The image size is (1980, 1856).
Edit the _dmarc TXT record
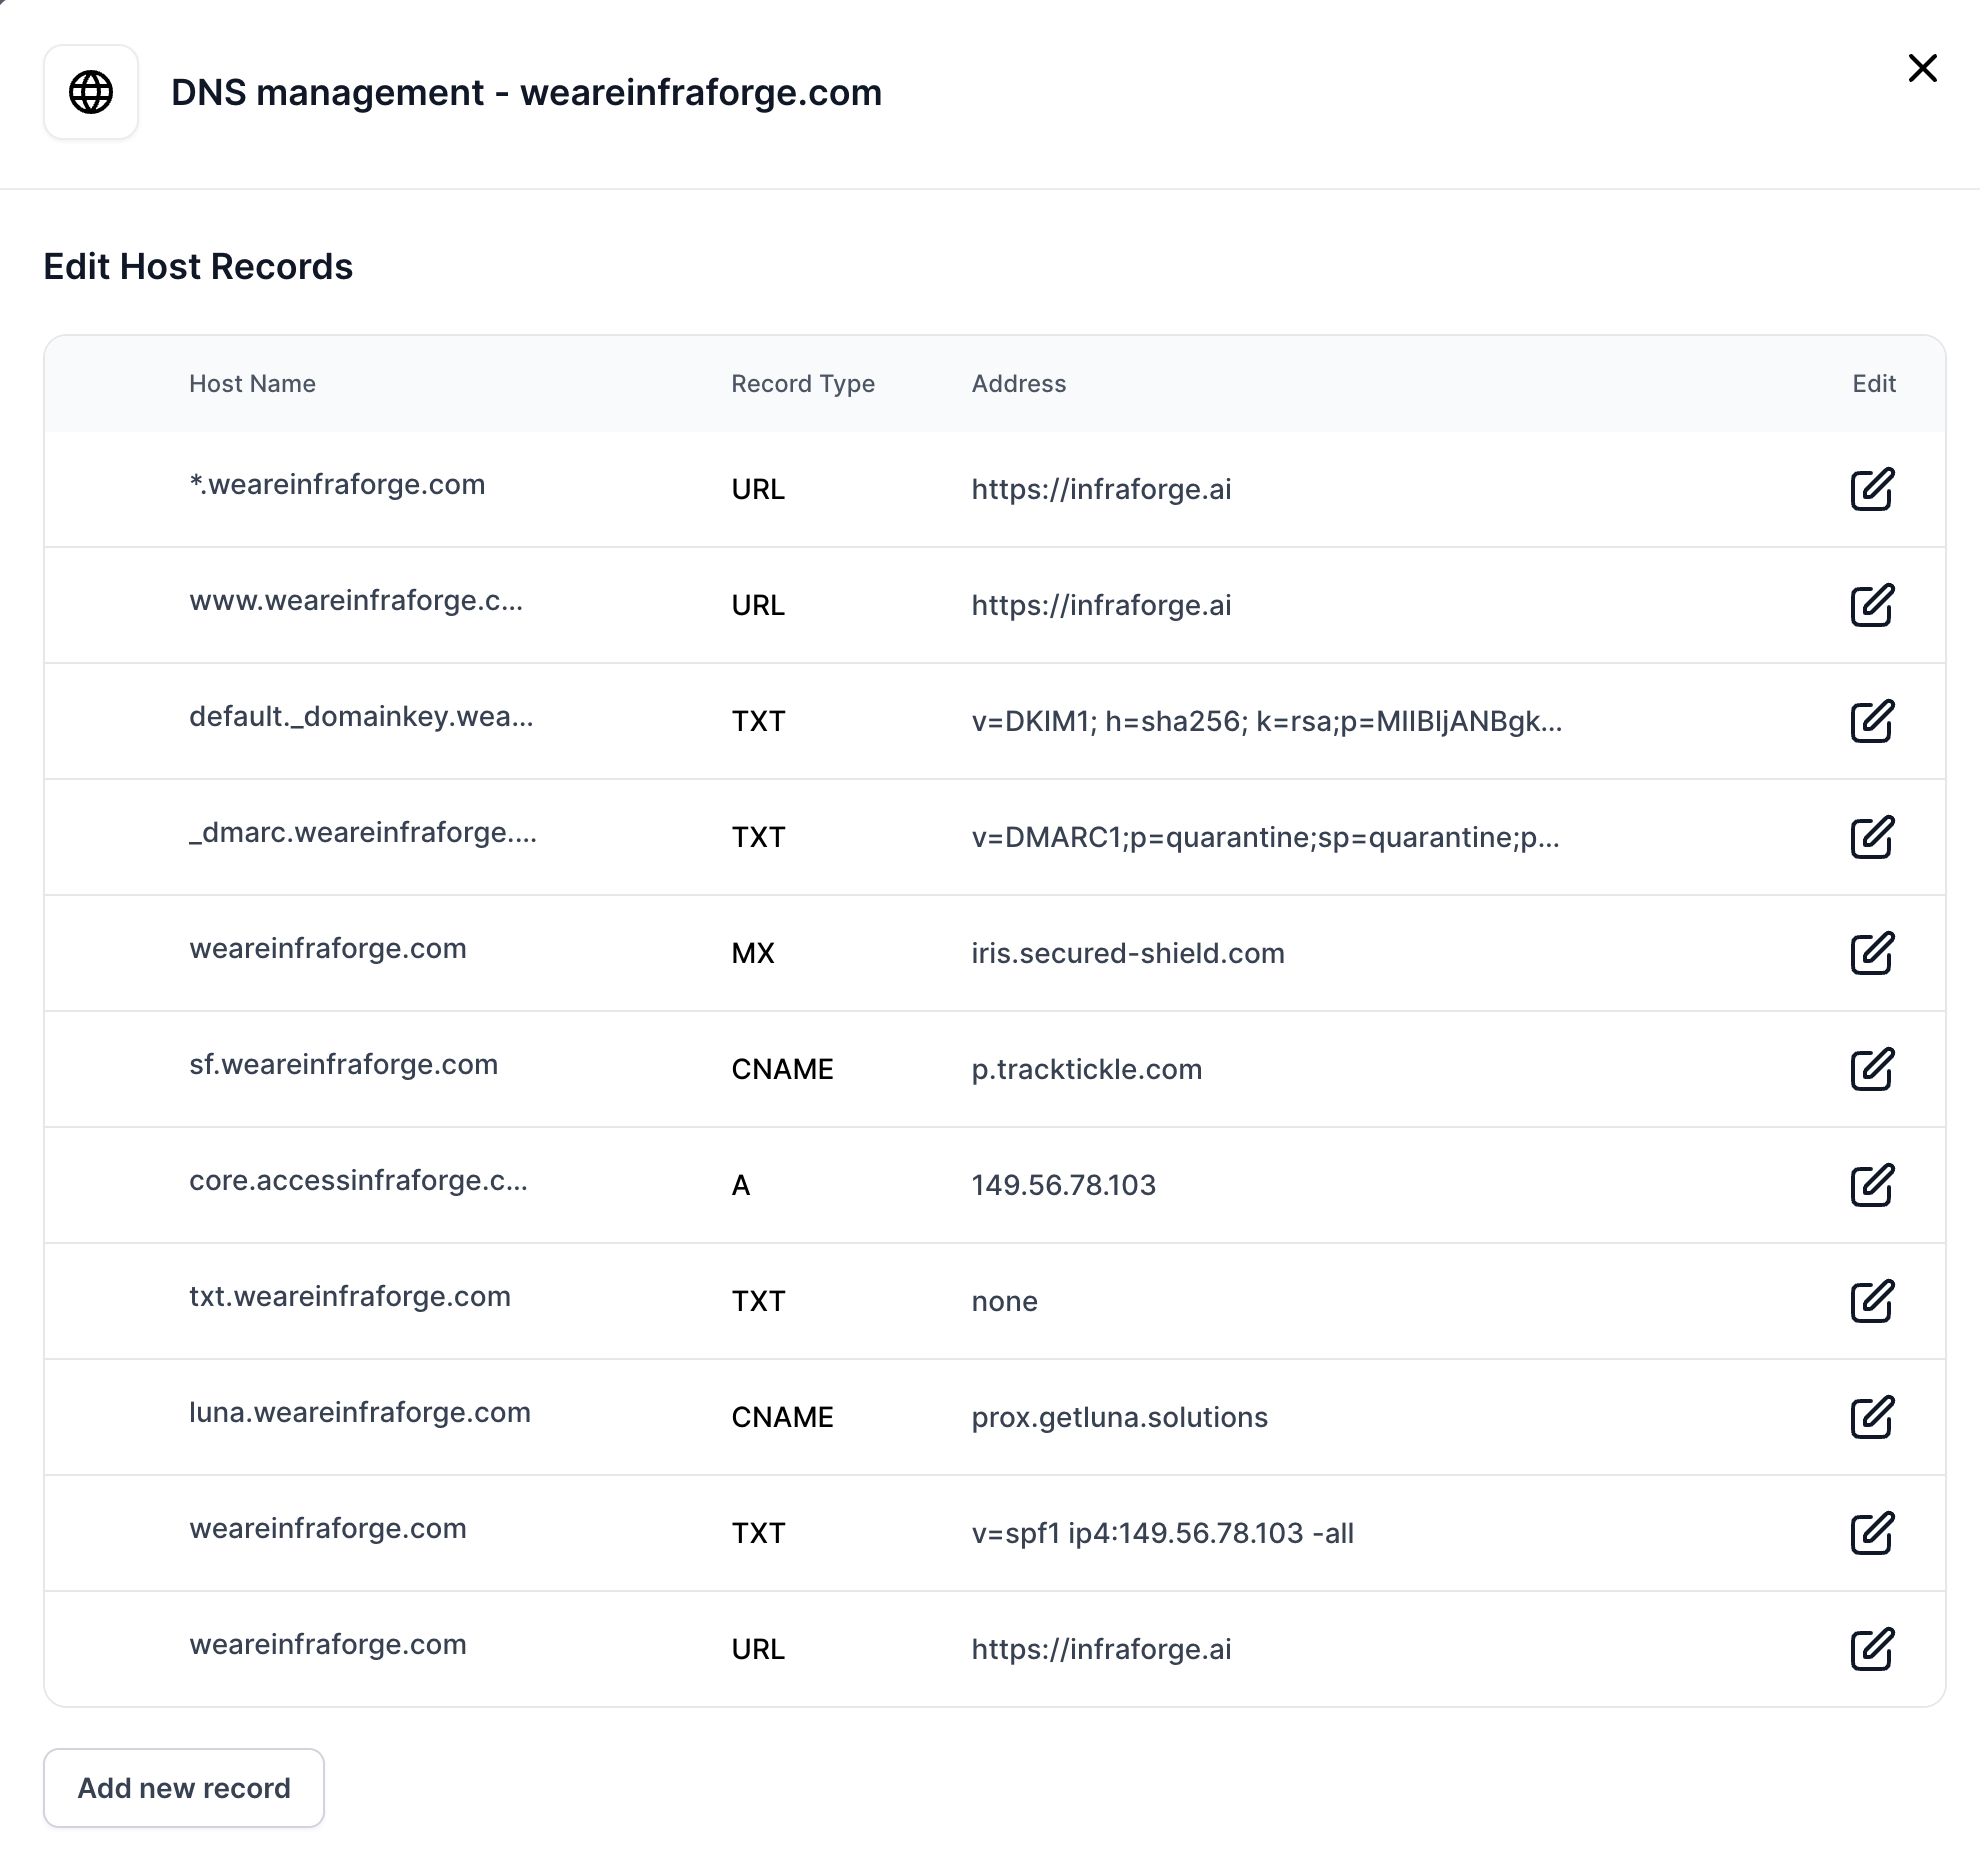(1872, 837)
